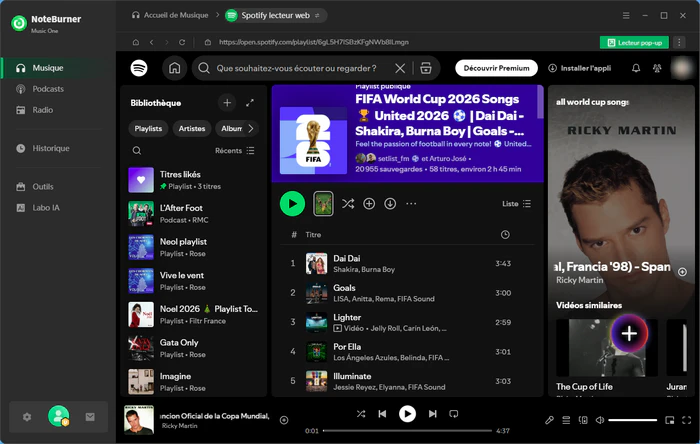Adjust the volume slider
The height and width of the screenshot is (444, 700).
[632, 420]
